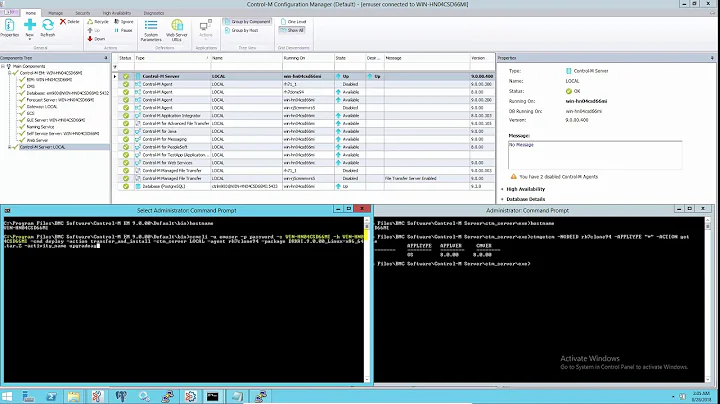Click the Message text box in Properties

point(595,155)
